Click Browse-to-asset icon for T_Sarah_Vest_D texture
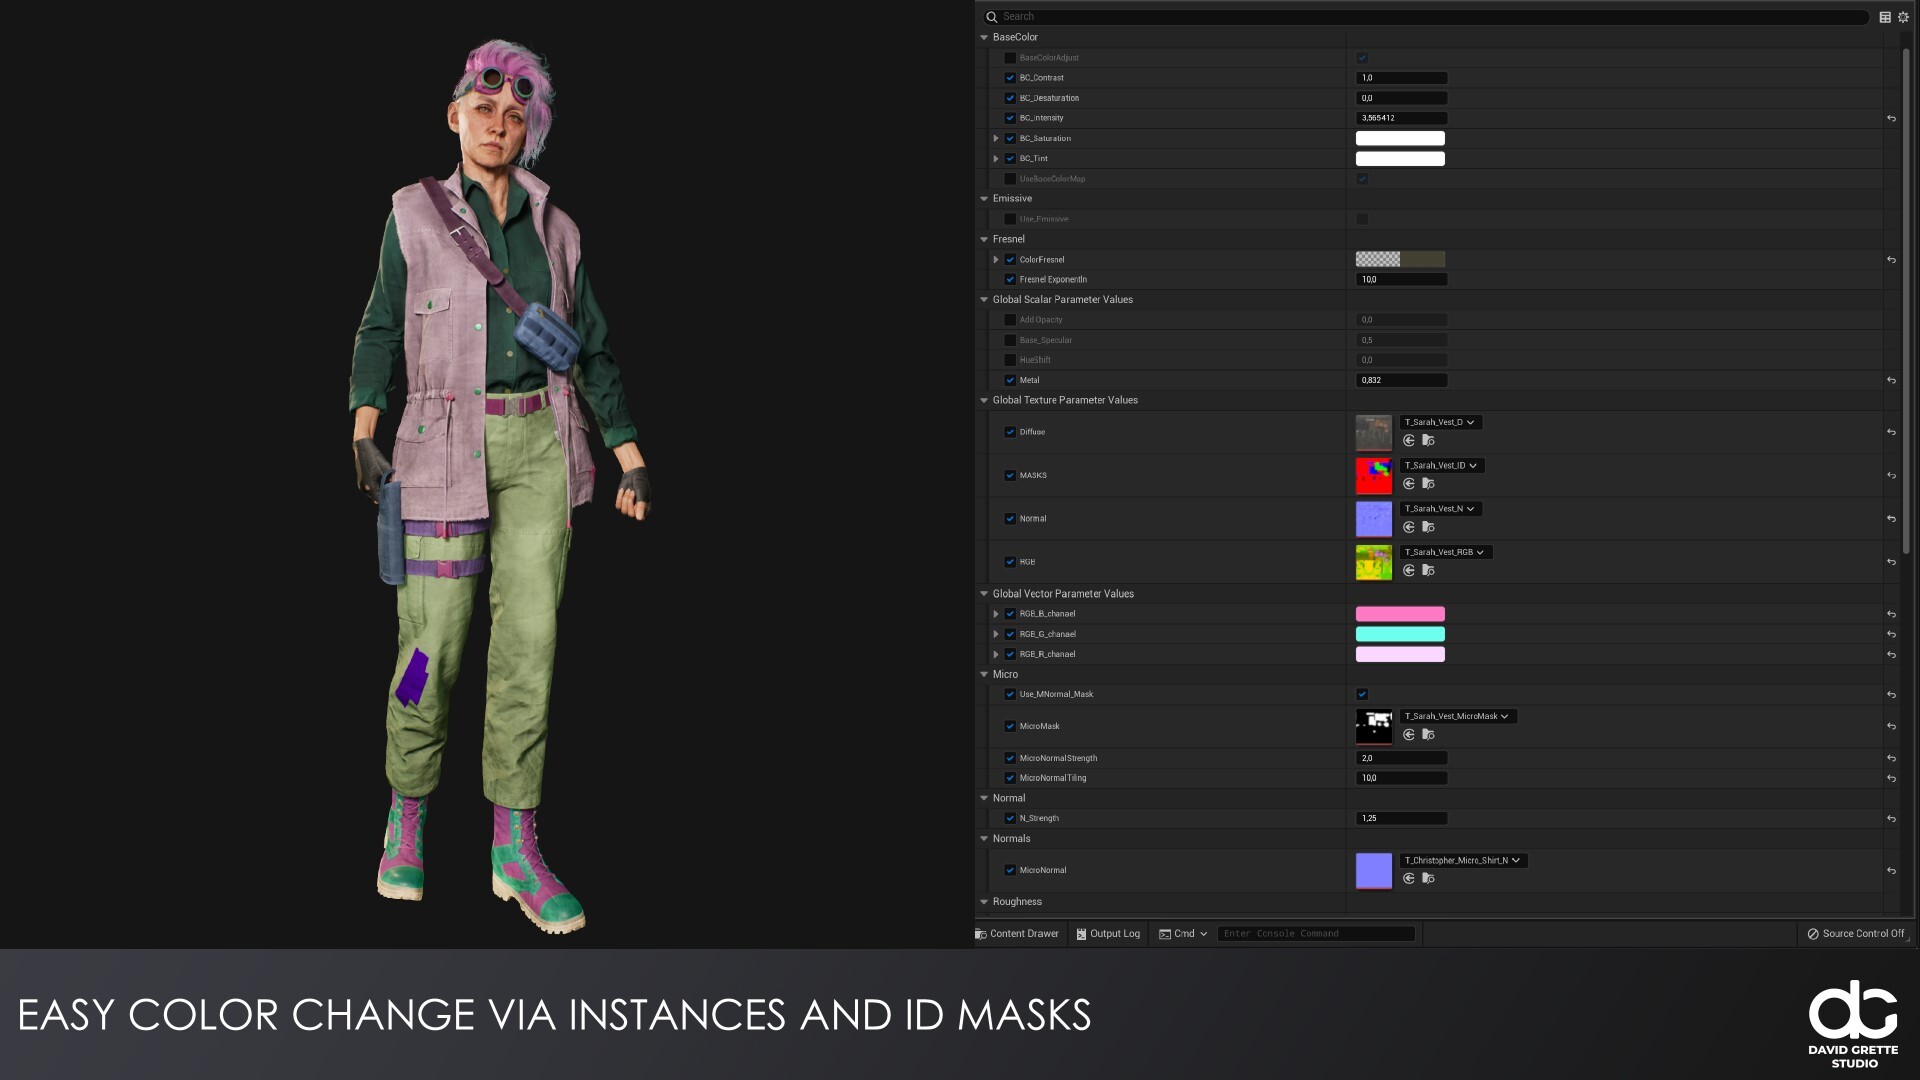 tap(1428, 440)
